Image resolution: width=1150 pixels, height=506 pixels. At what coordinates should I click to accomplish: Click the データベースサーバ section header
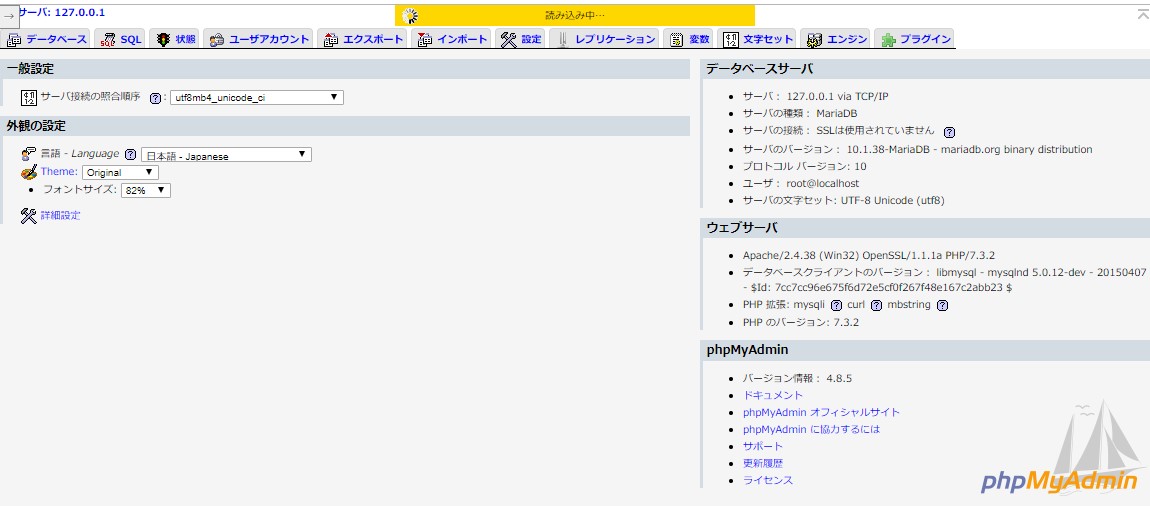pos(925,69)
